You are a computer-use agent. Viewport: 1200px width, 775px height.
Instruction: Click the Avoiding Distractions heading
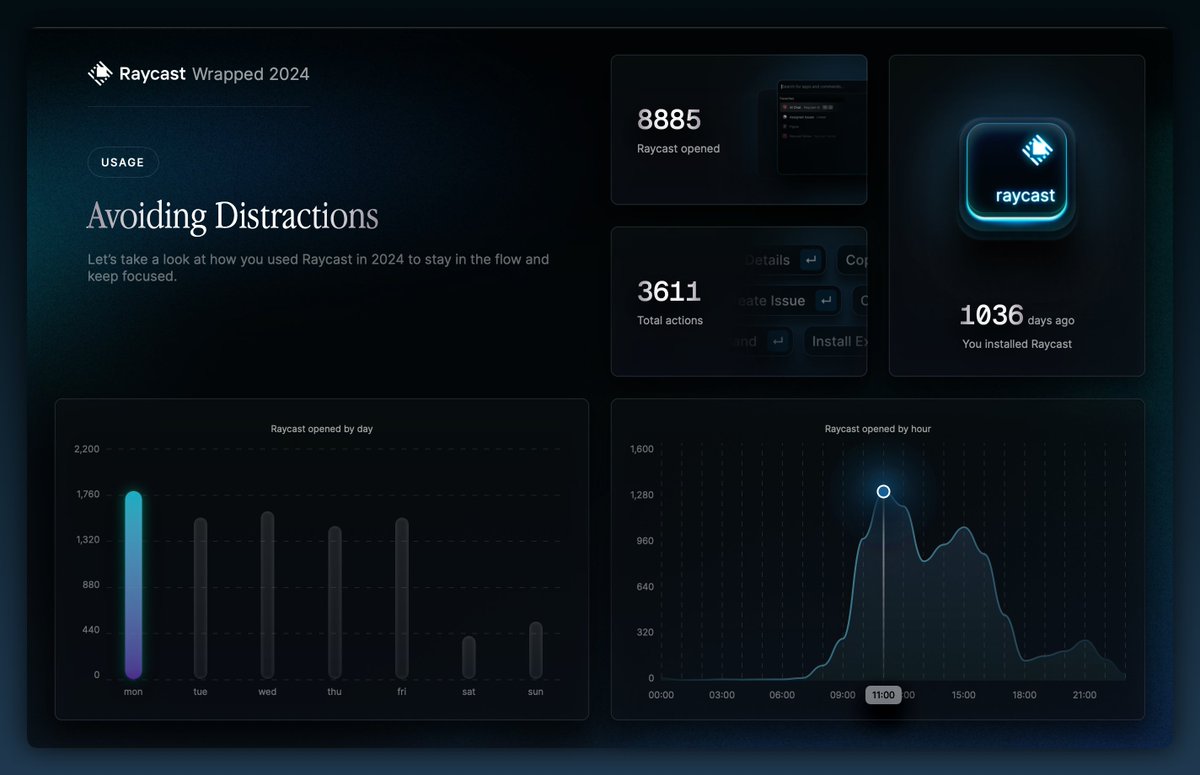[232, 217]
